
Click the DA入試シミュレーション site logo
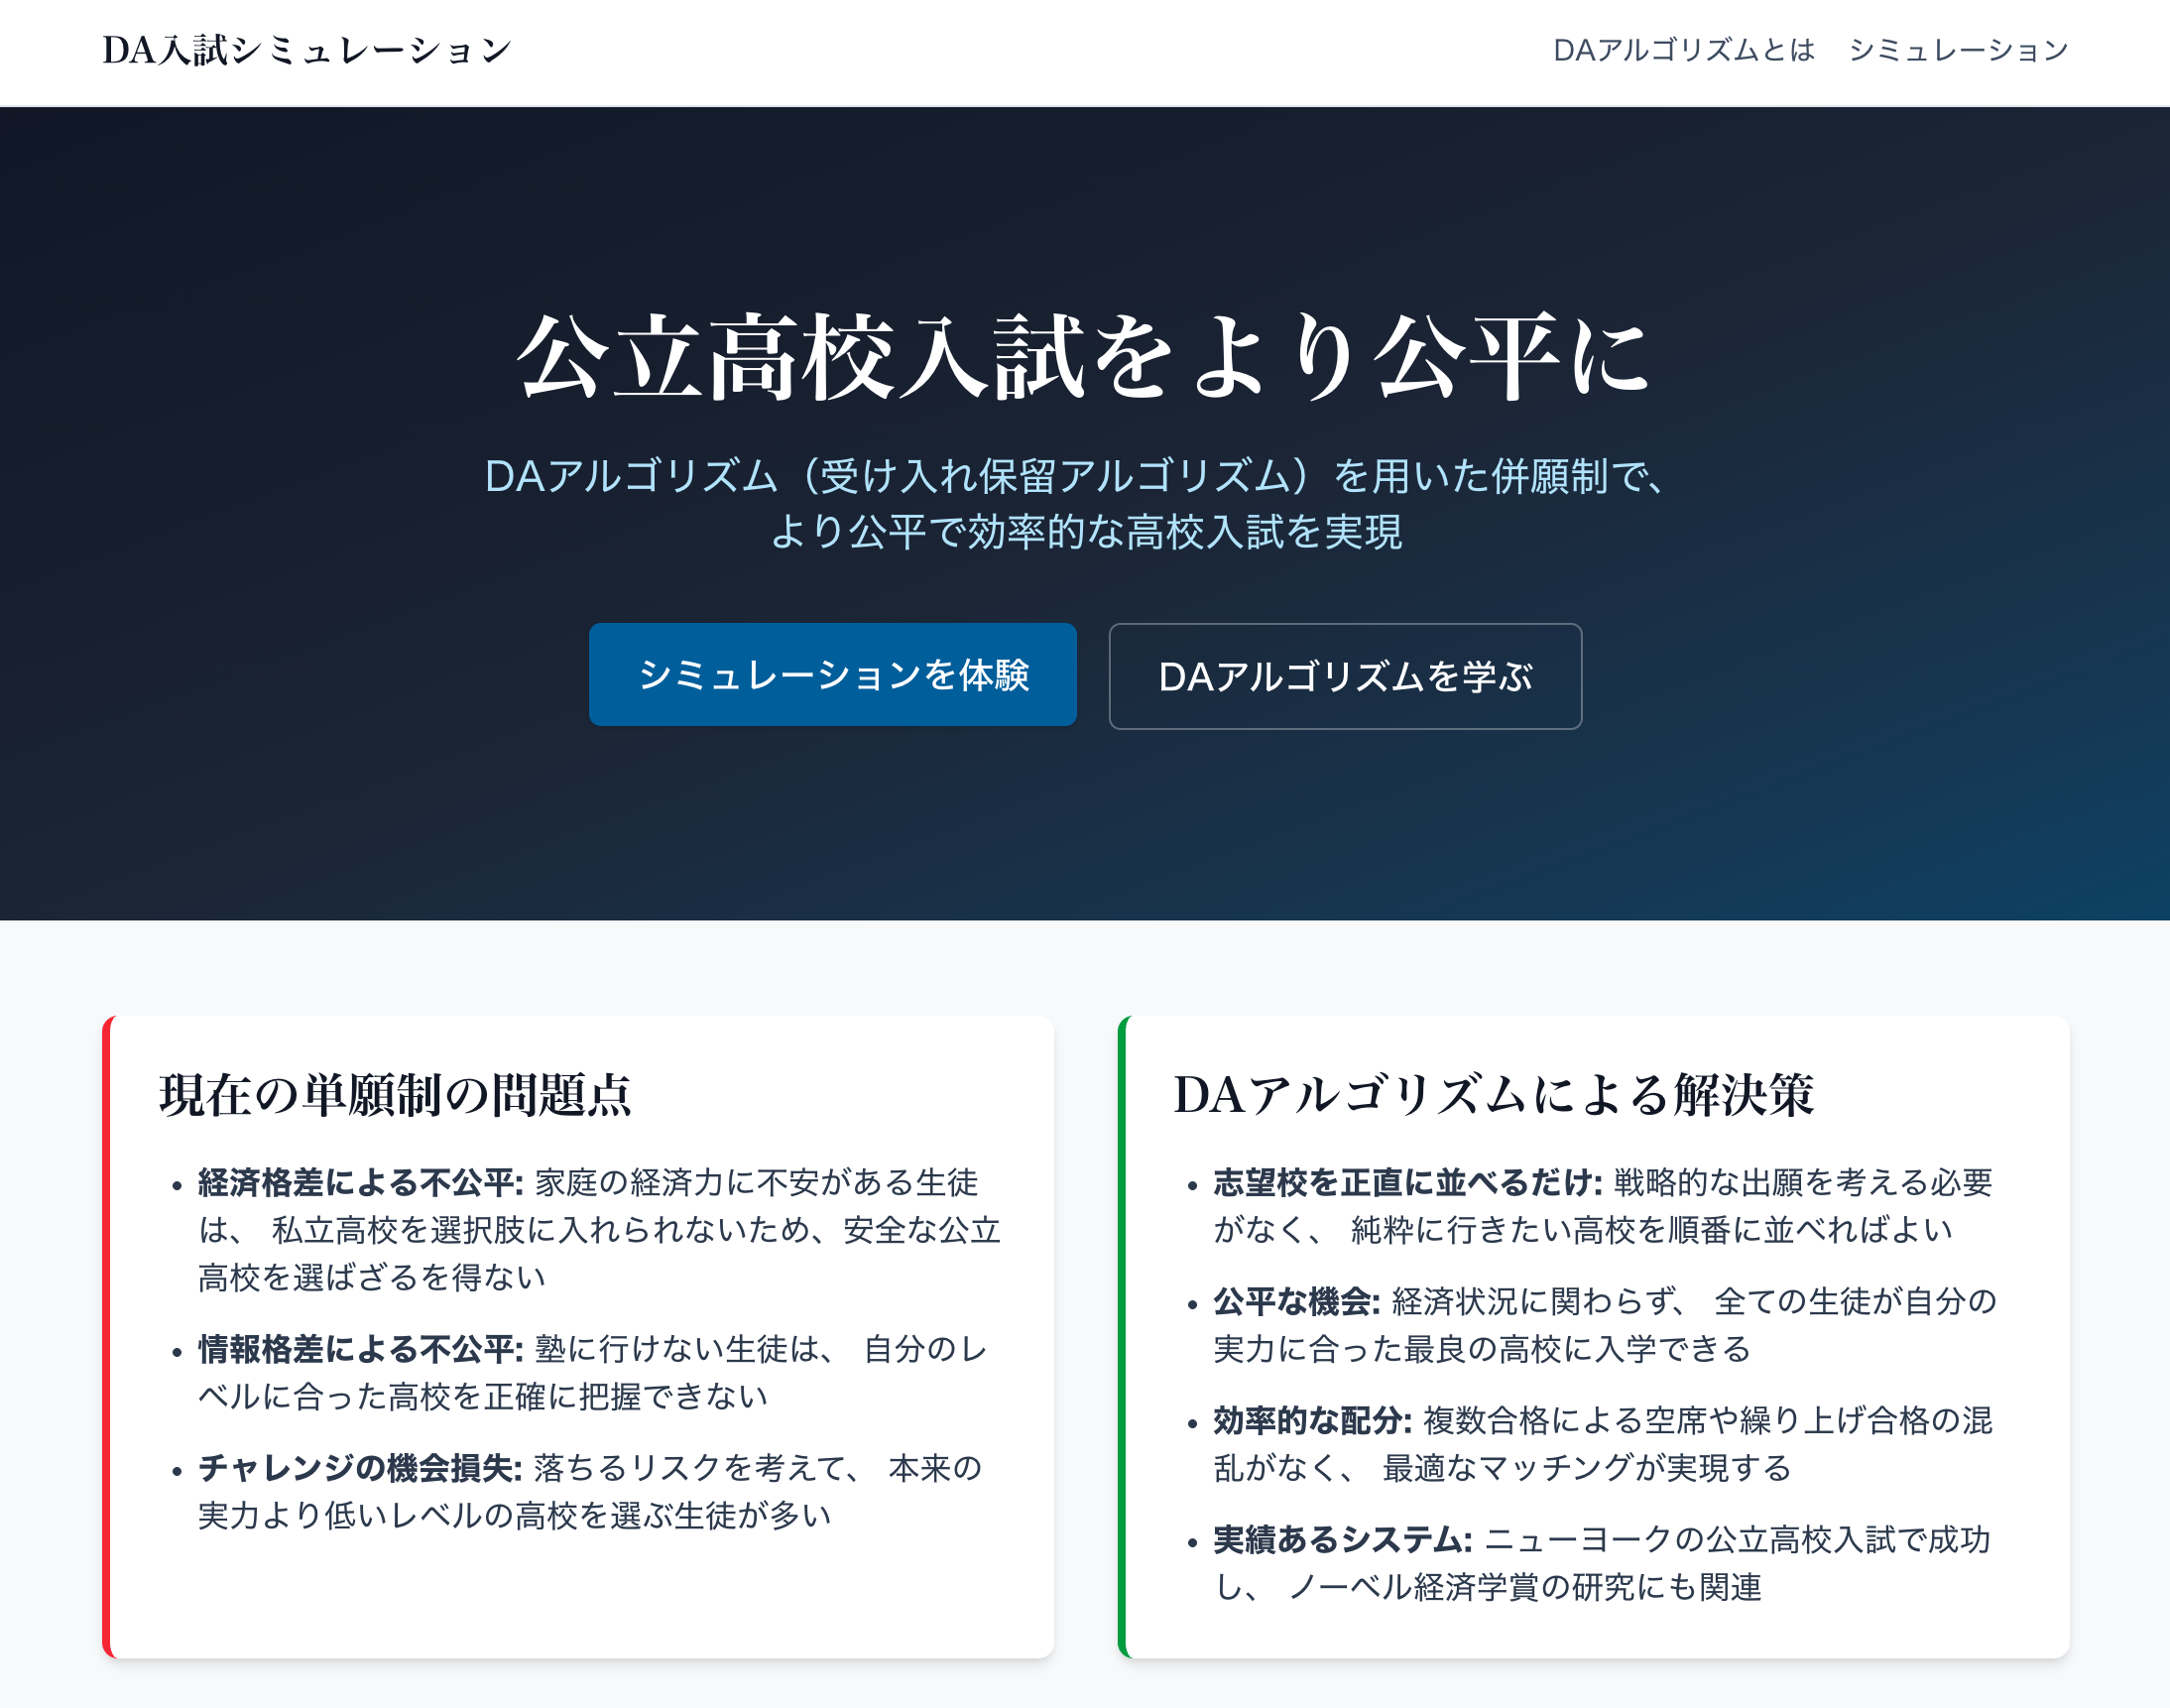tap(306, 50)
